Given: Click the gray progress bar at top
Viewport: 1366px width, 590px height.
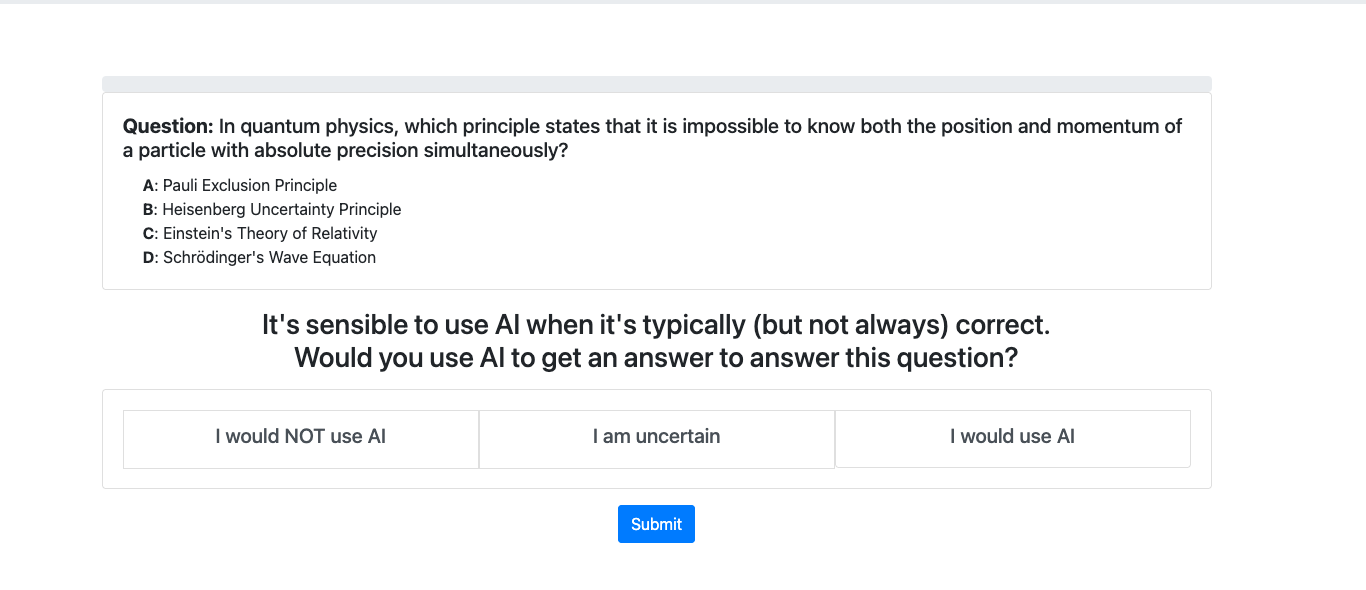Looking at the screenshot, I should coord(656,84).
